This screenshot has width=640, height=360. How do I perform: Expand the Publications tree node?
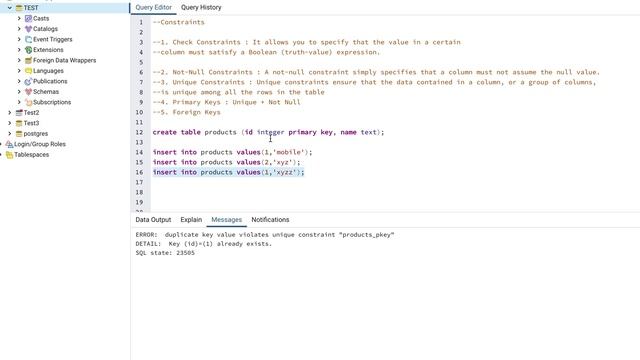(x=19, y=81)
